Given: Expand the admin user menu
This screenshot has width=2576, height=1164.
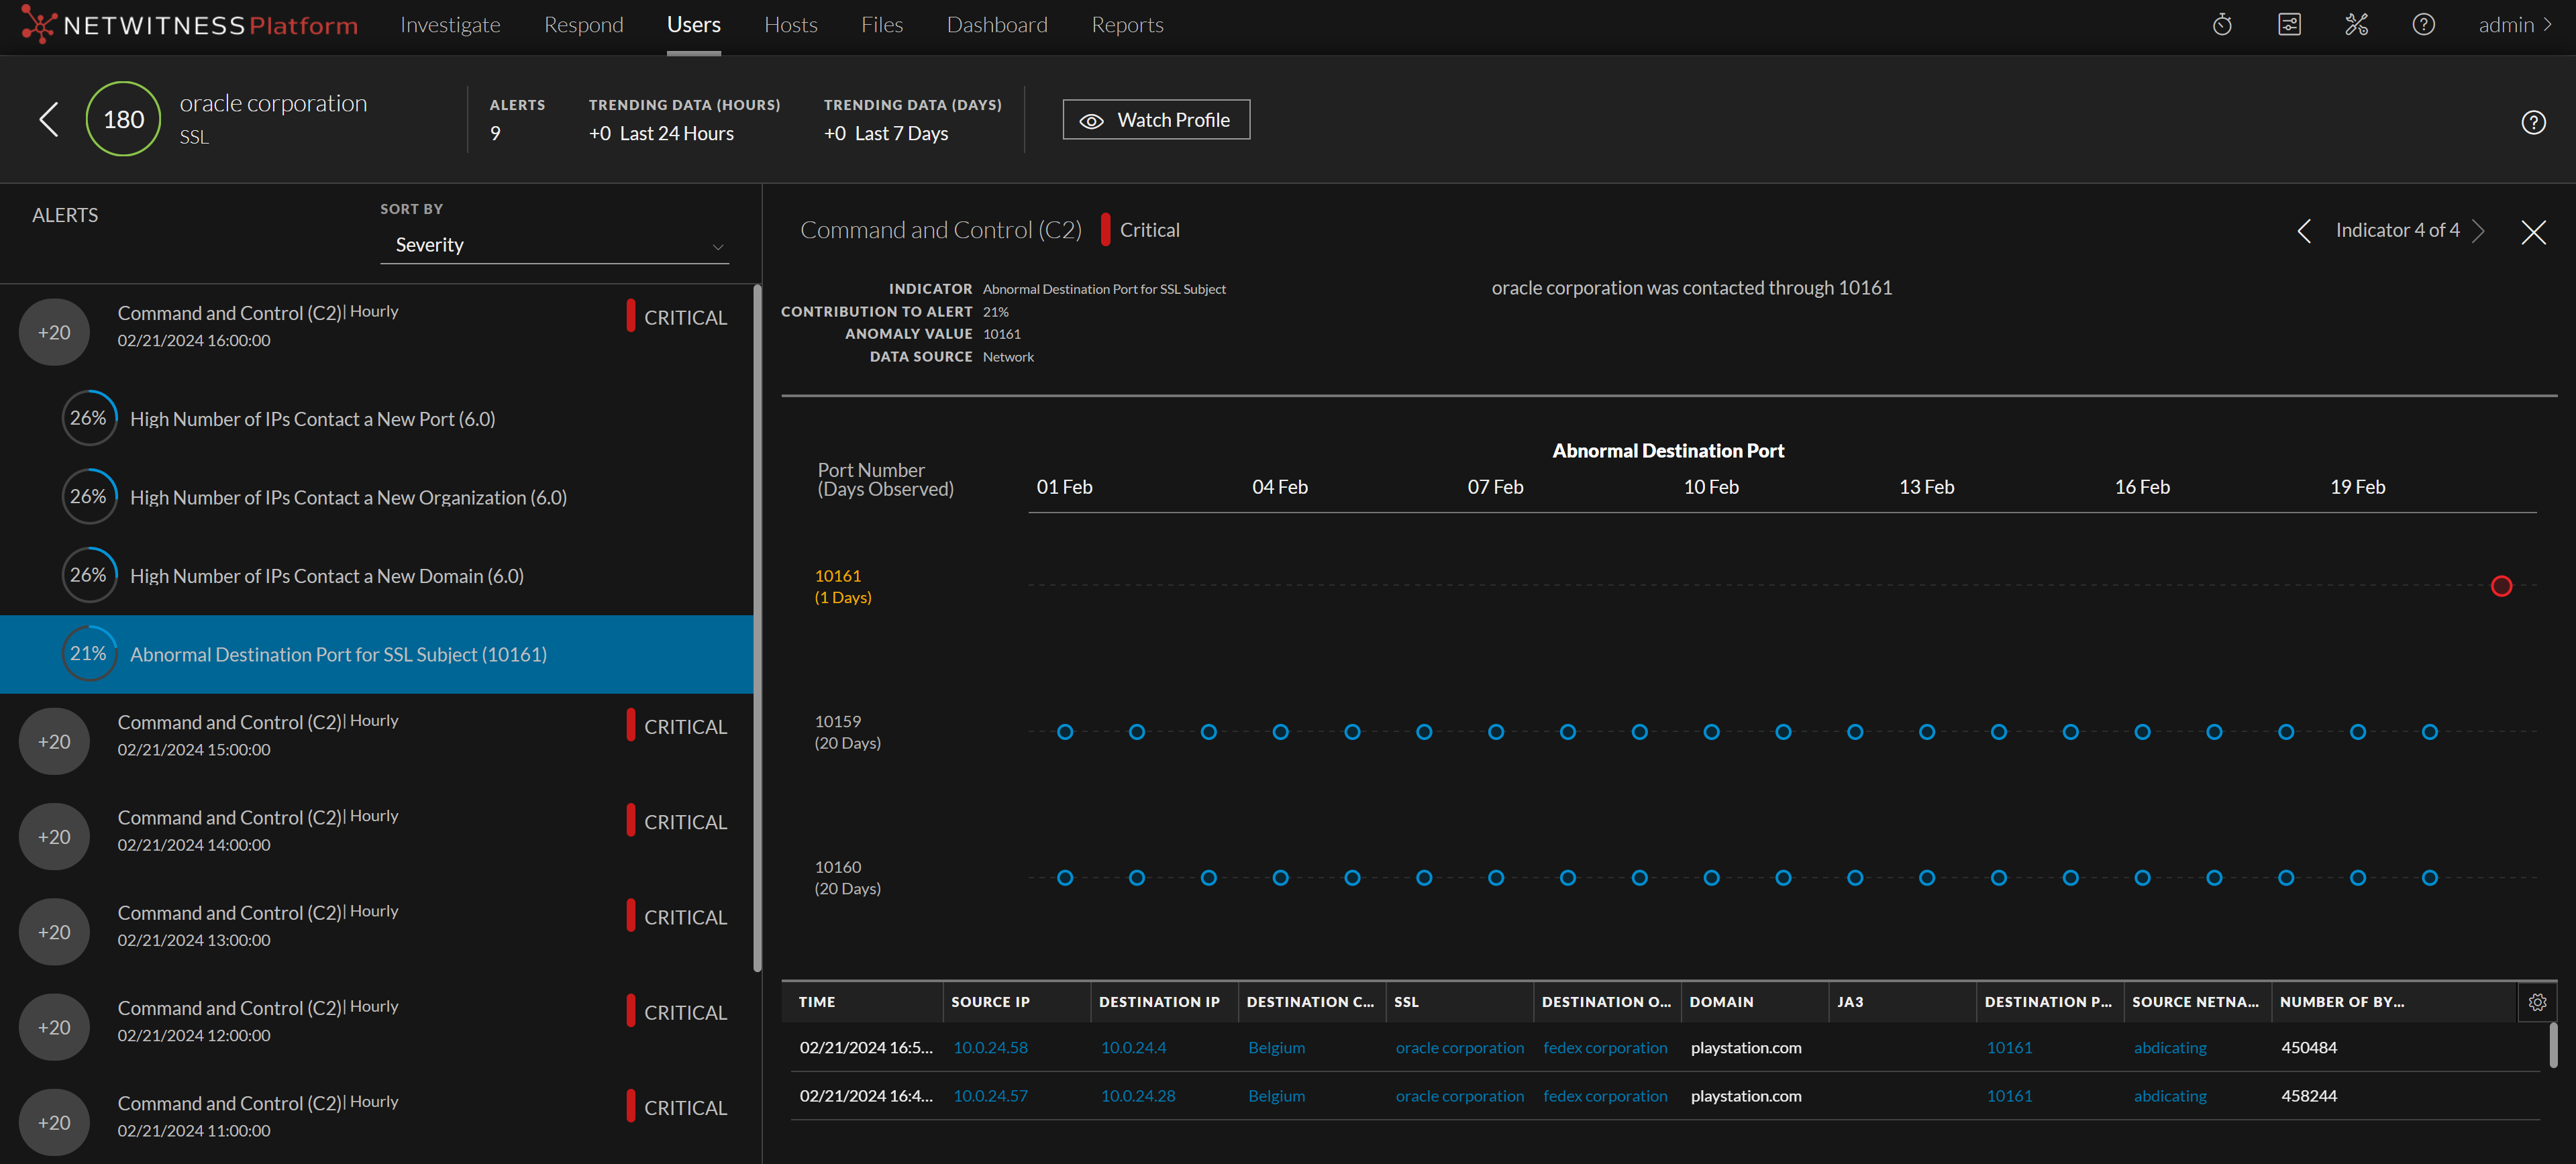Looking at the screenshot, I should pos(2514,25).
